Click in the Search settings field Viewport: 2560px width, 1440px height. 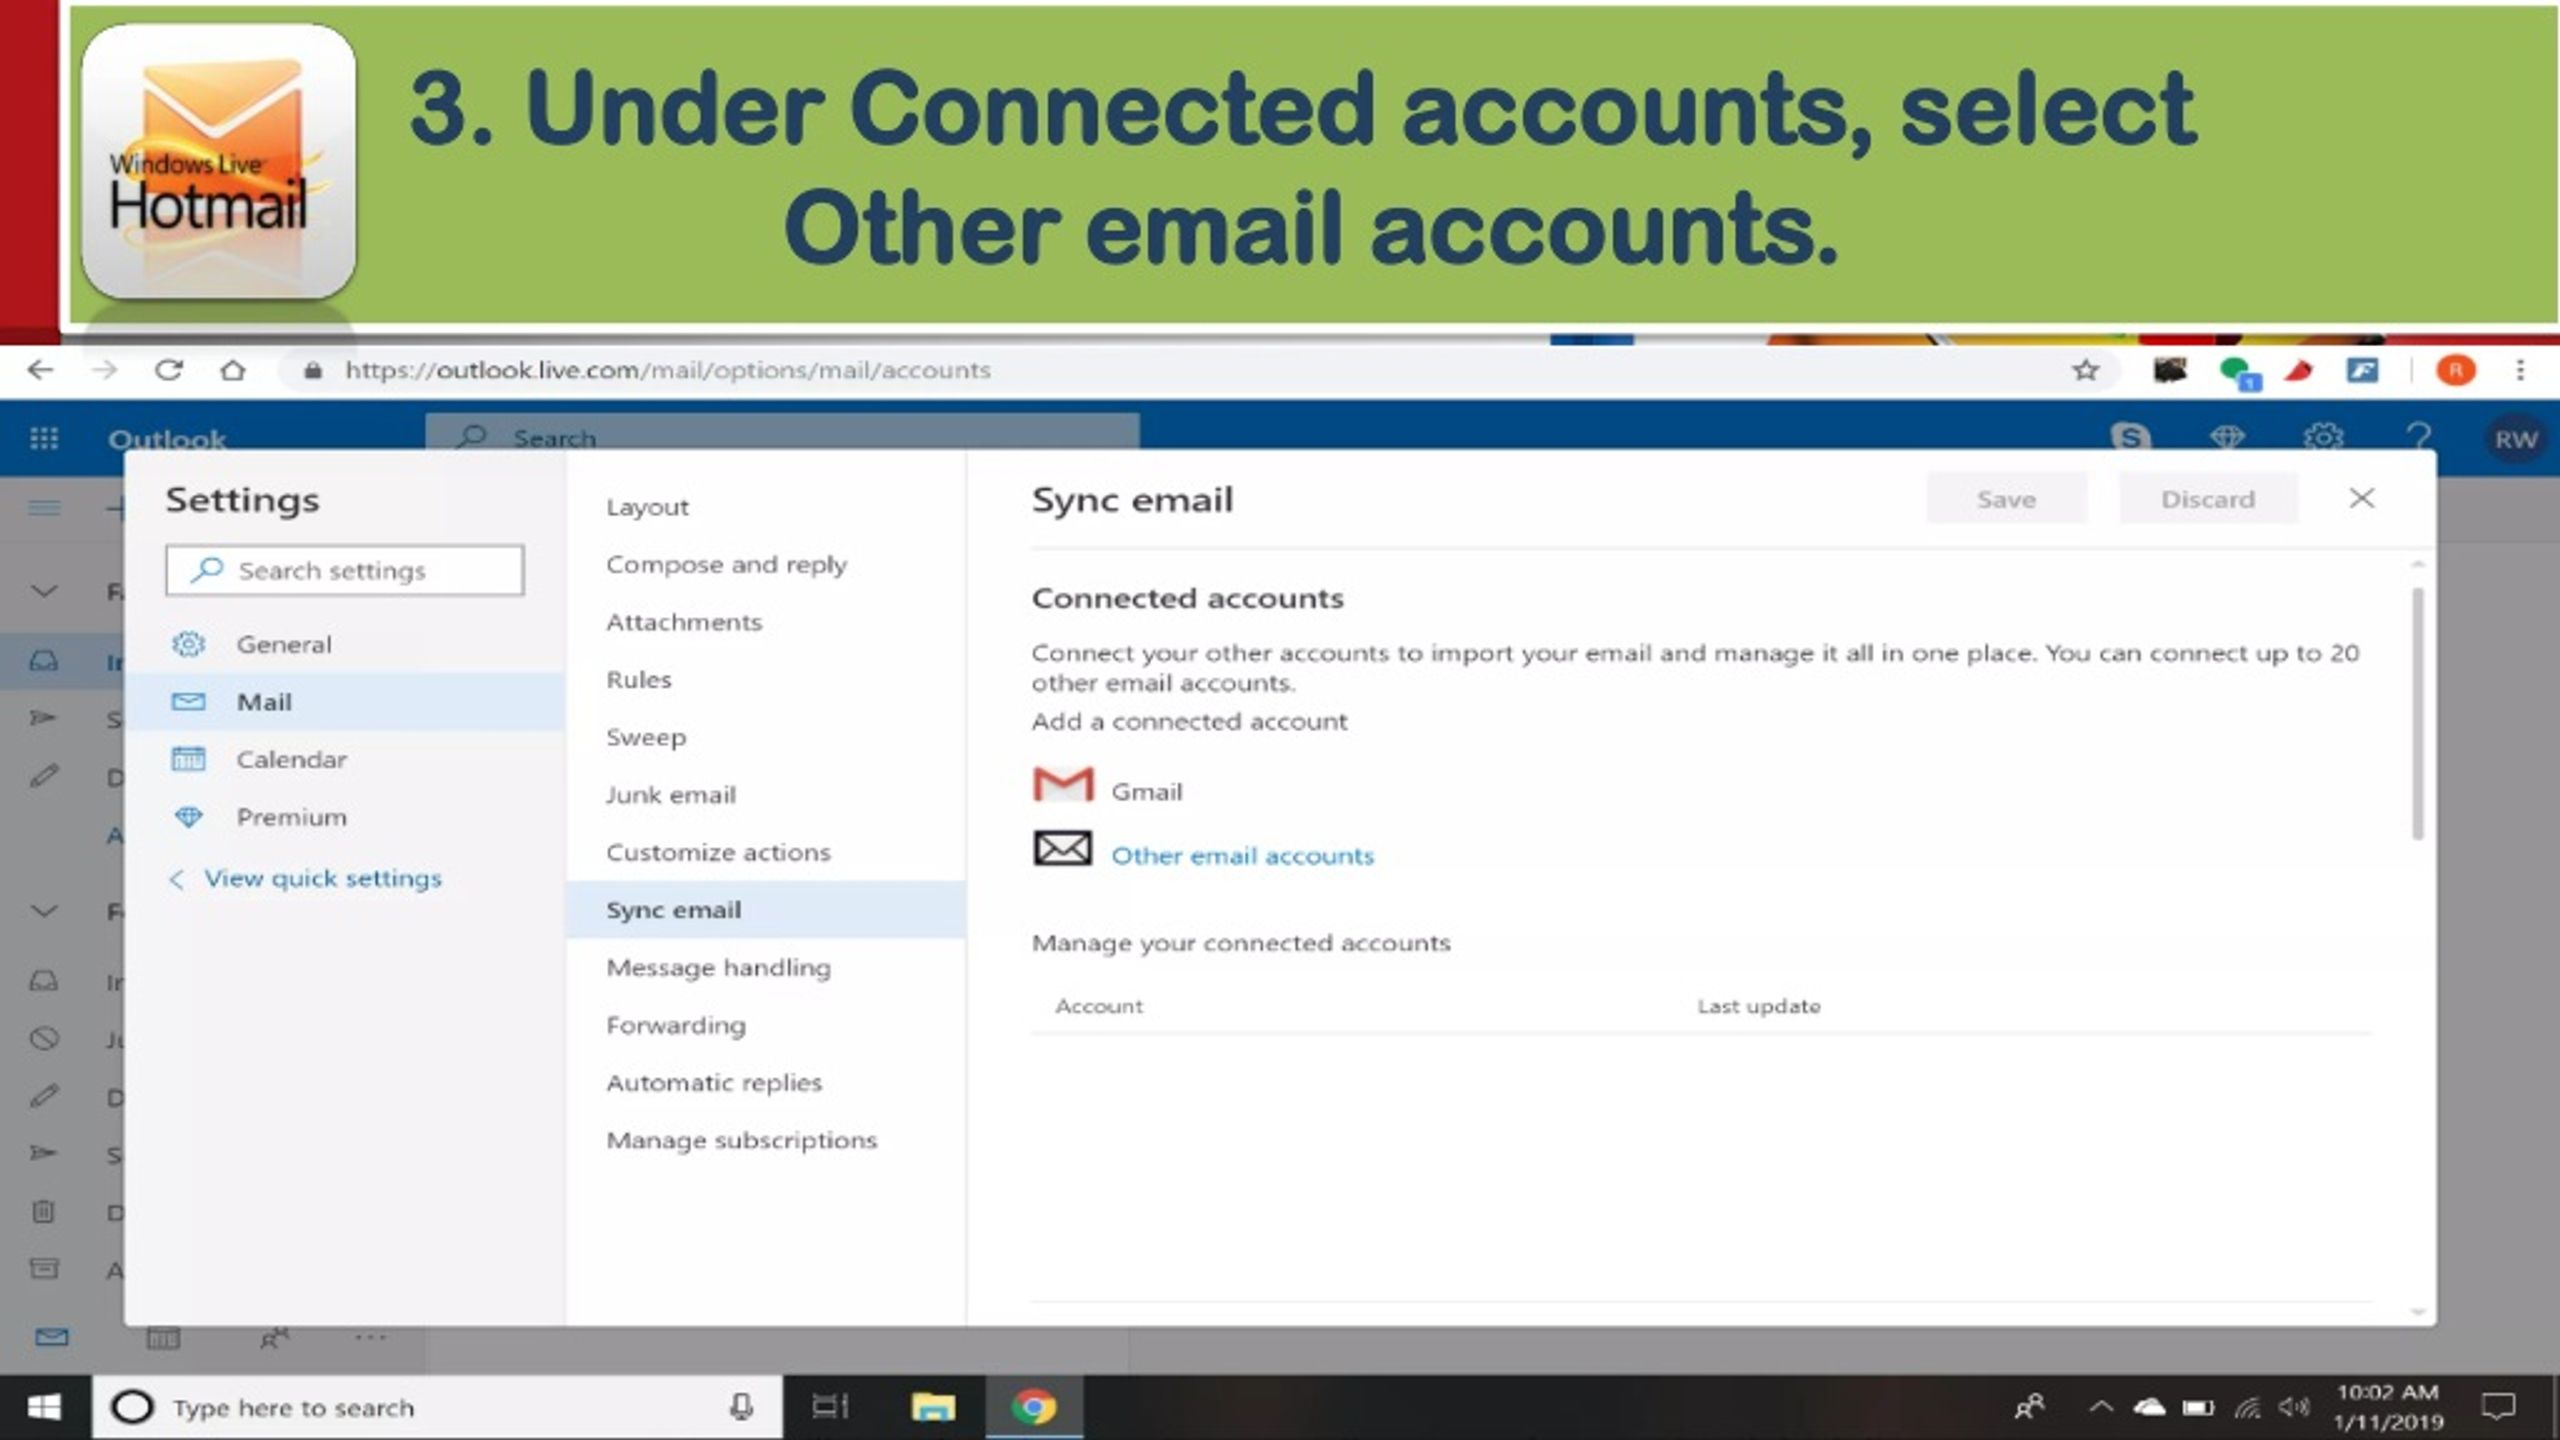click(344, 570)
